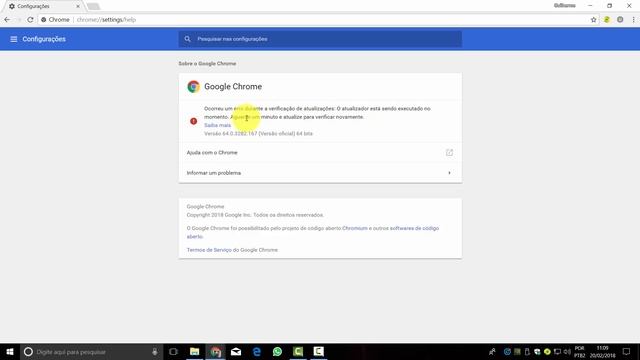Open a new tab
Screen dimensions: 640x360
(93, 7)
